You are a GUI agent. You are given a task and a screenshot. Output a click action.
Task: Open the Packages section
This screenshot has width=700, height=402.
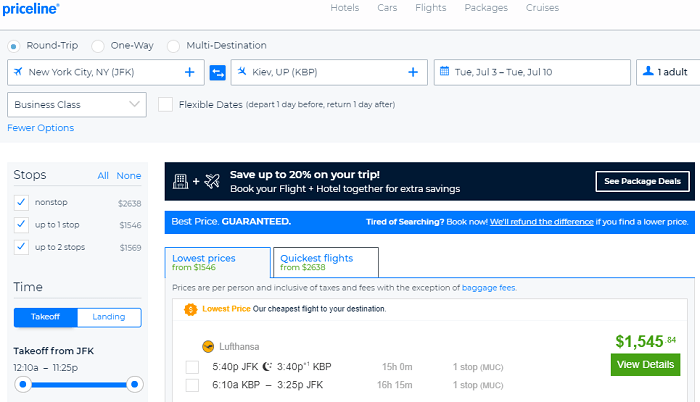click(486, 8)
